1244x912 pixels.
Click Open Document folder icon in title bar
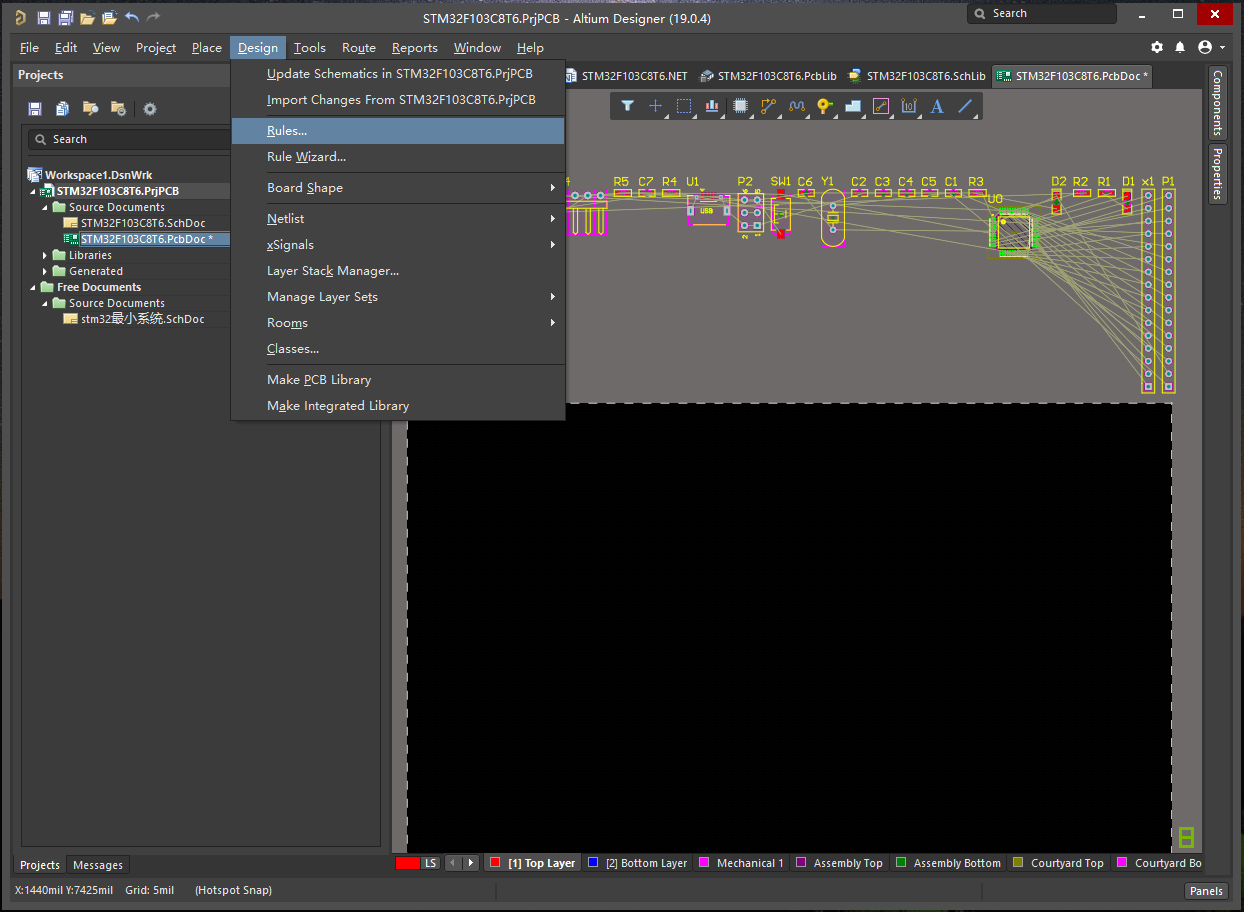coord(87,17)
